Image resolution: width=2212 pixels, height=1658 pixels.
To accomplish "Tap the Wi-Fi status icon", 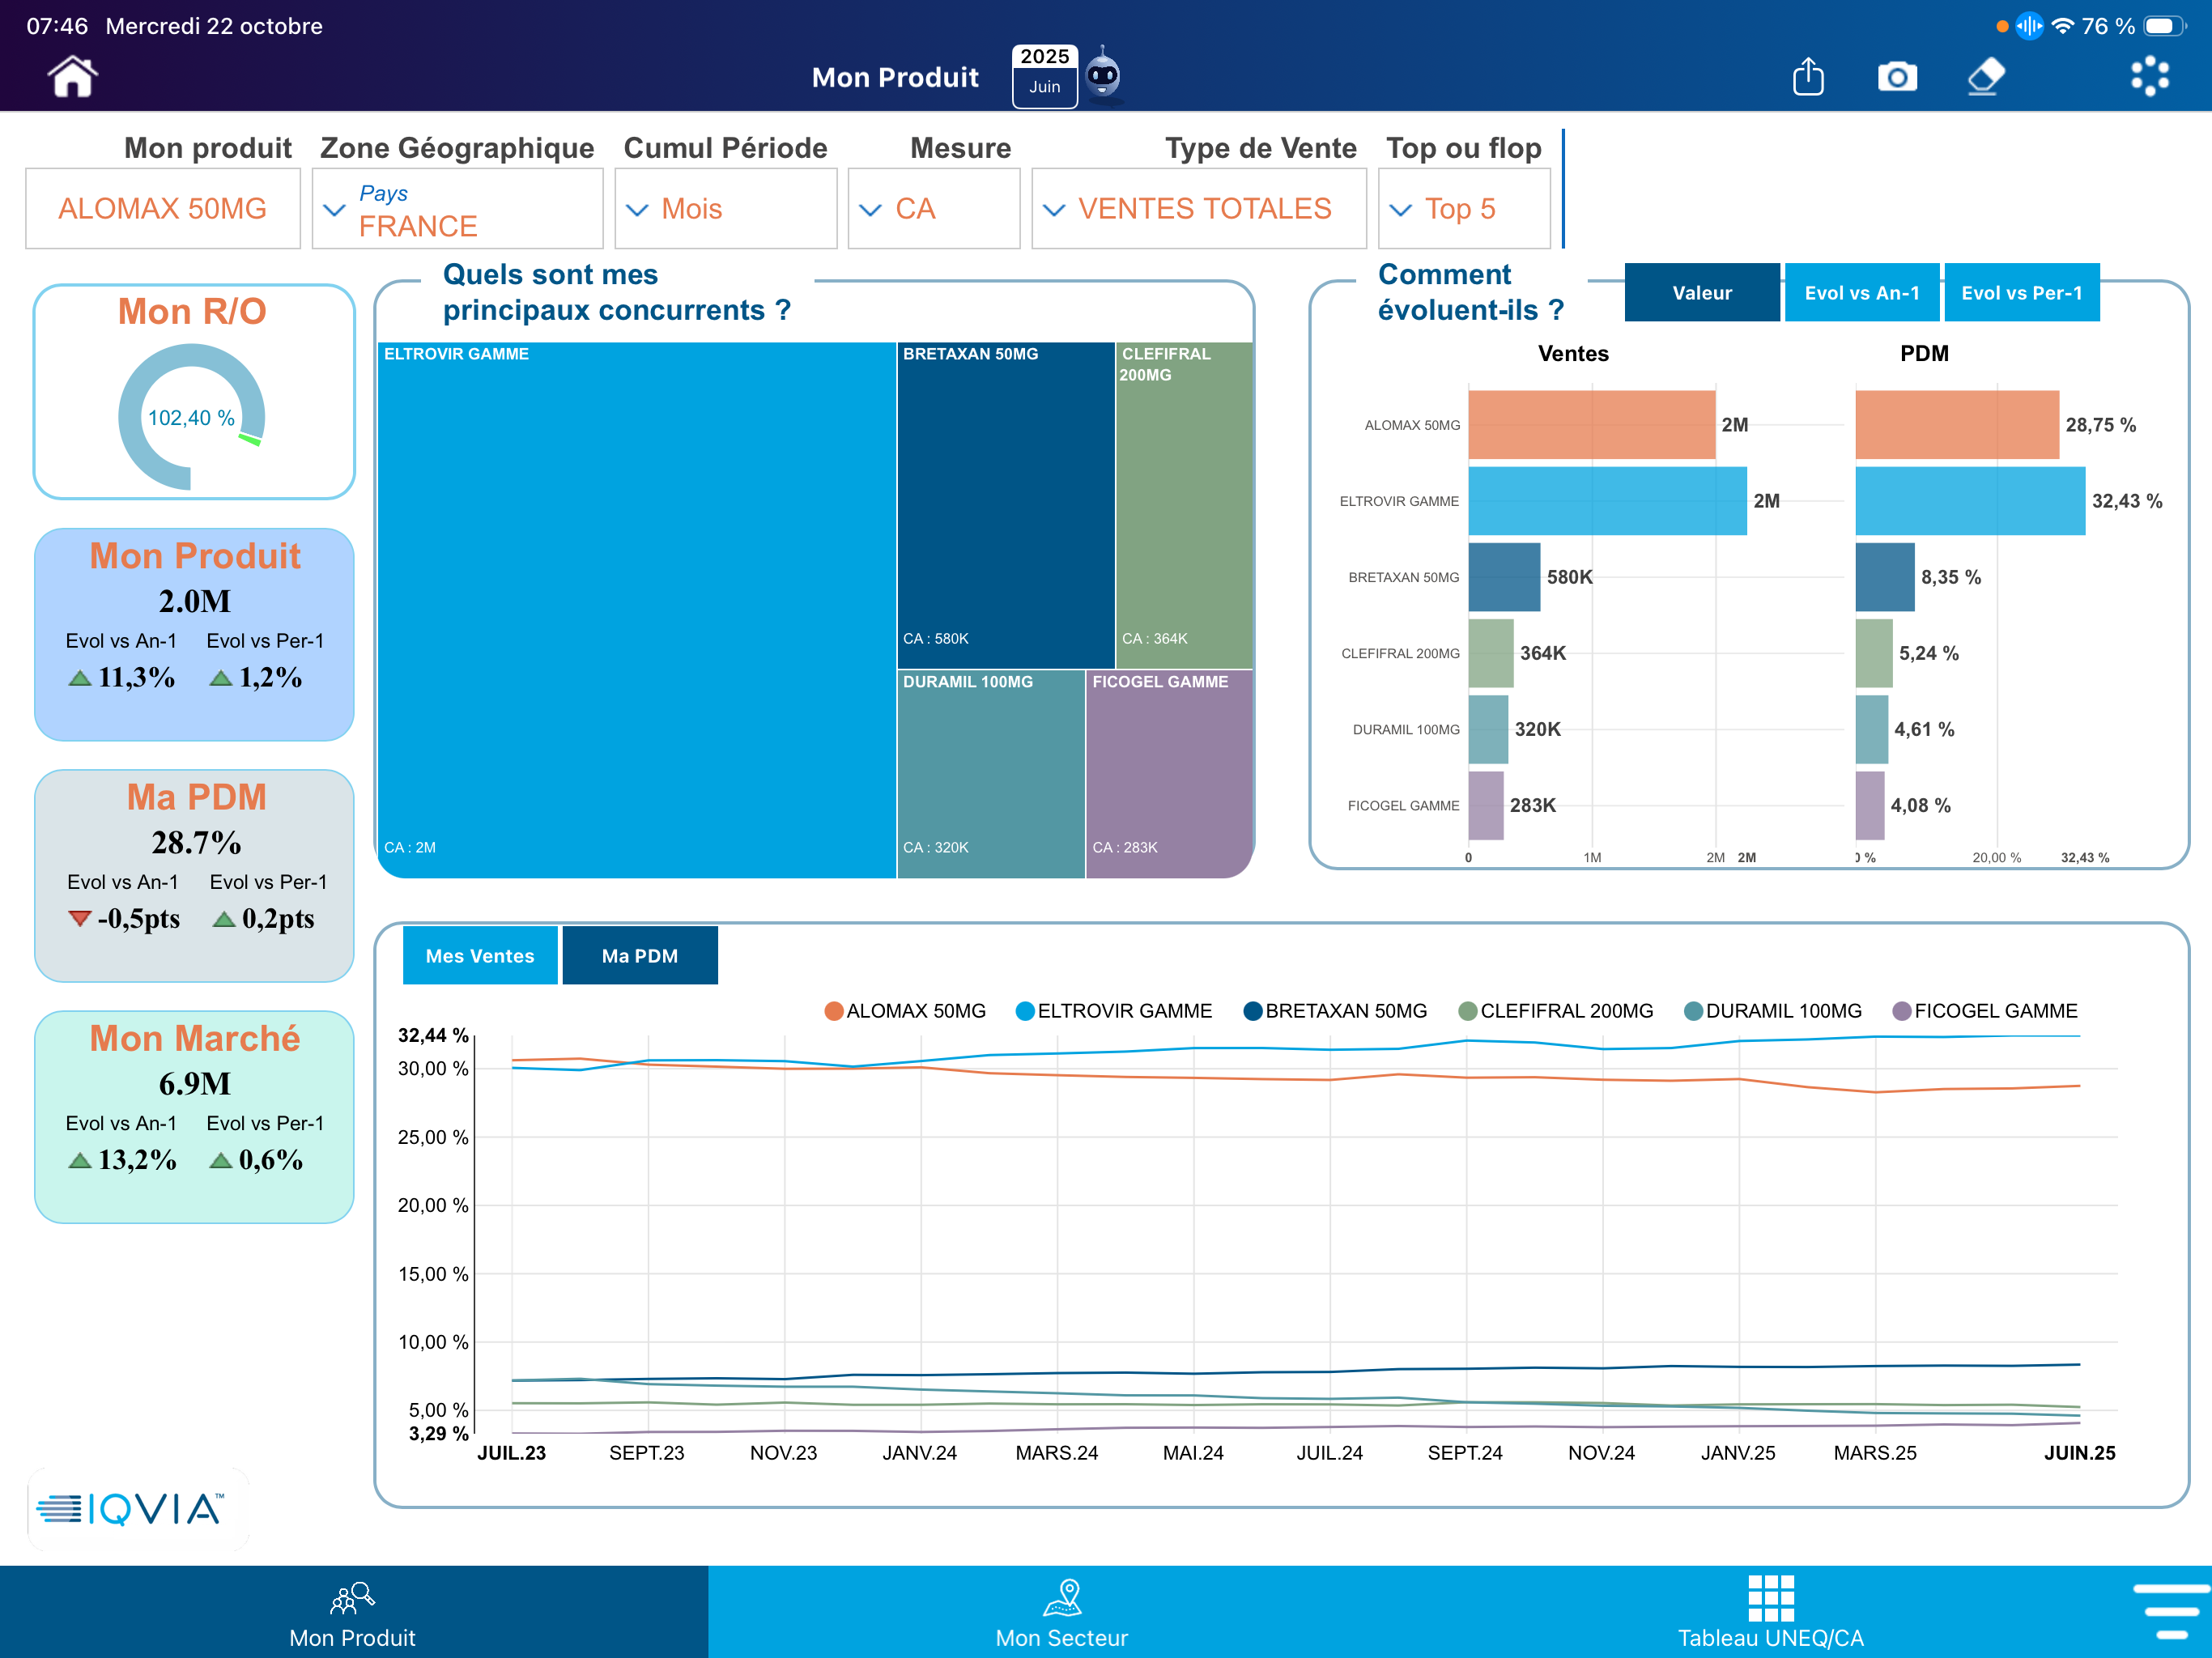I will point(2062,26).
